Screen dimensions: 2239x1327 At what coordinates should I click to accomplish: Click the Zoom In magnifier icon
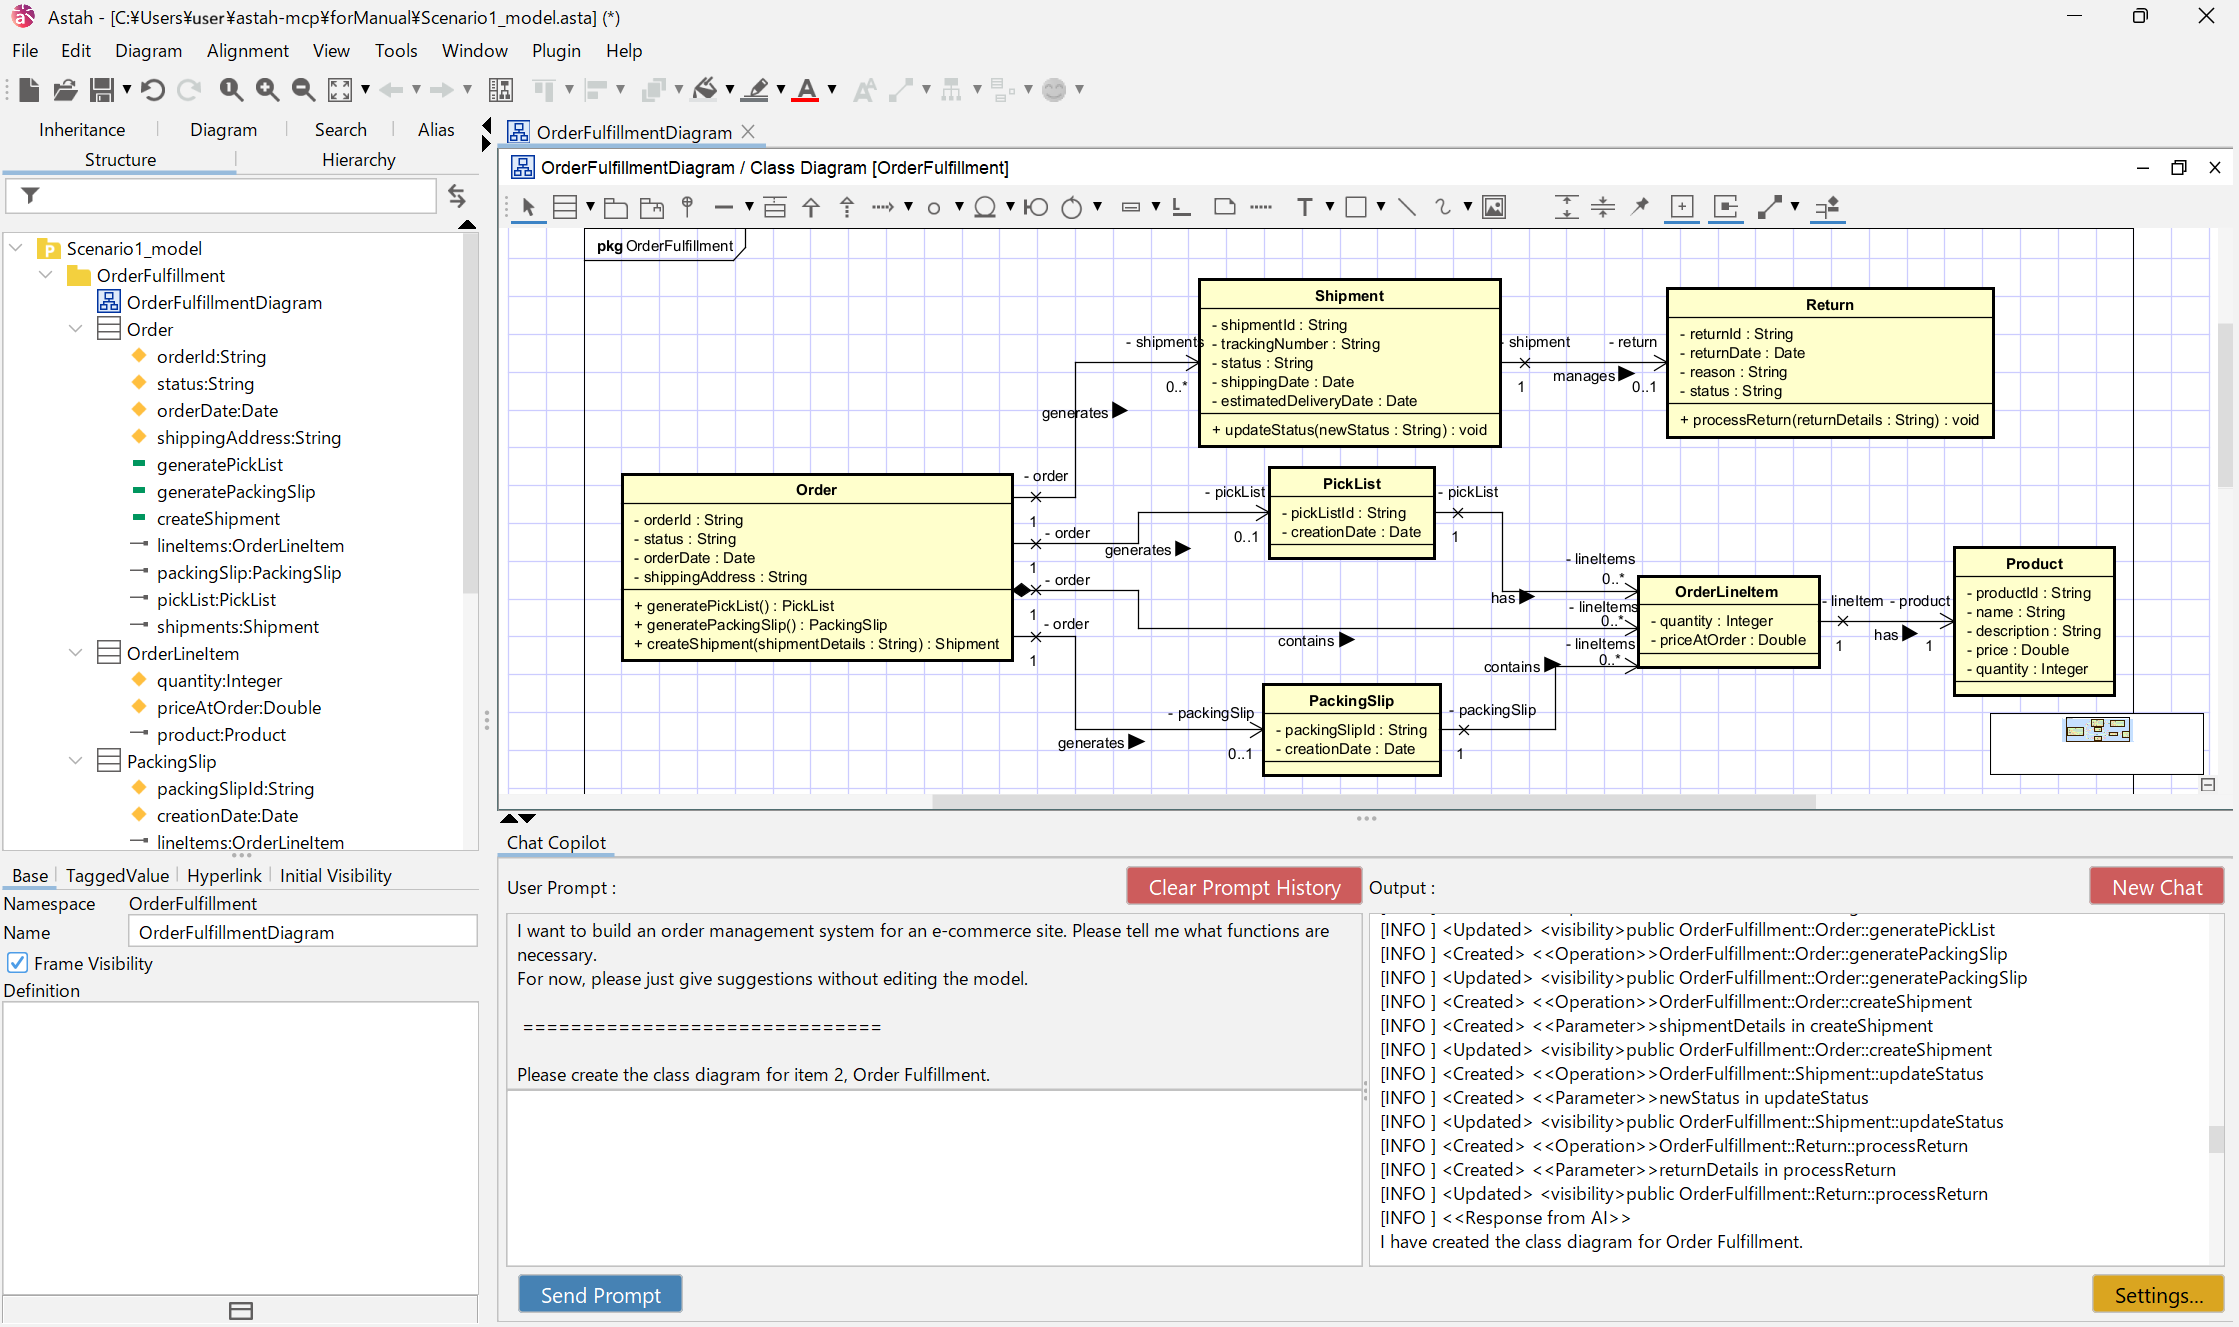267,90
